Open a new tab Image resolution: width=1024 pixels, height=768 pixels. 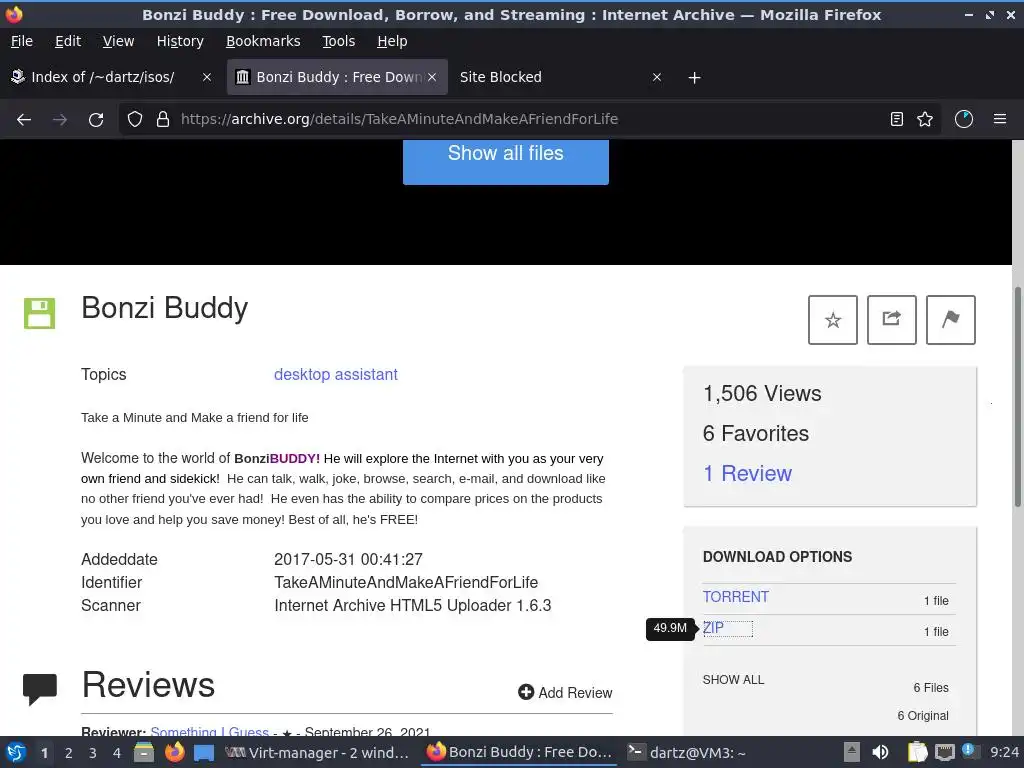694,78
